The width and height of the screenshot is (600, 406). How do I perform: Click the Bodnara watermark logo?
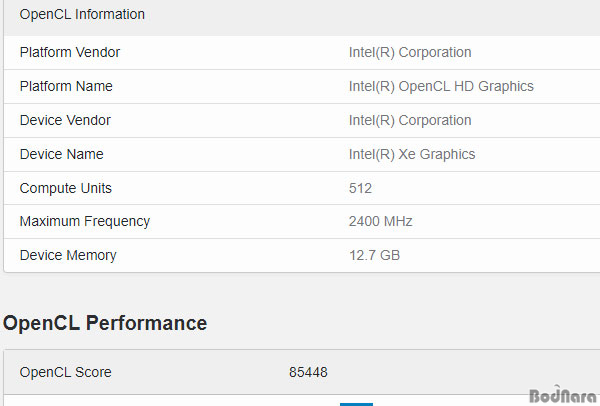point(563,395)
